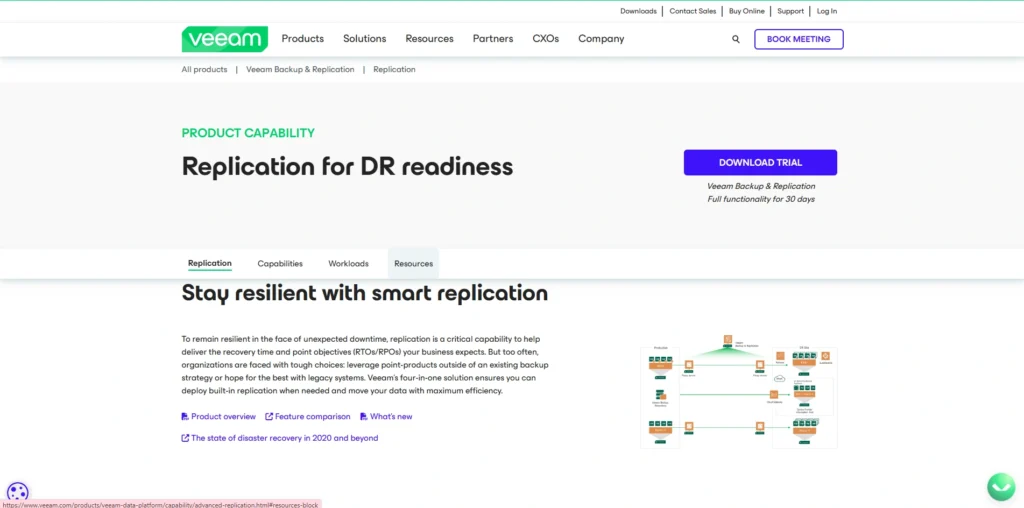Click the Product overview document icon
Image resolution: width=1024 pixels, height=508 pixels.
[x=185, y=417]
